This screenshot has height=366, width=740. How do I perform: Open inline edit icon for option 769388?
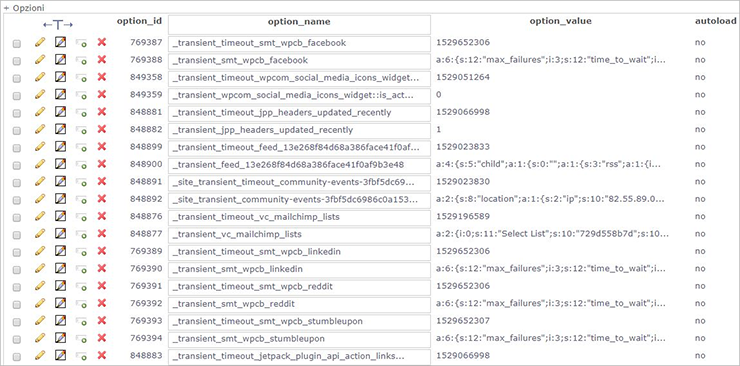pos(60,59)
